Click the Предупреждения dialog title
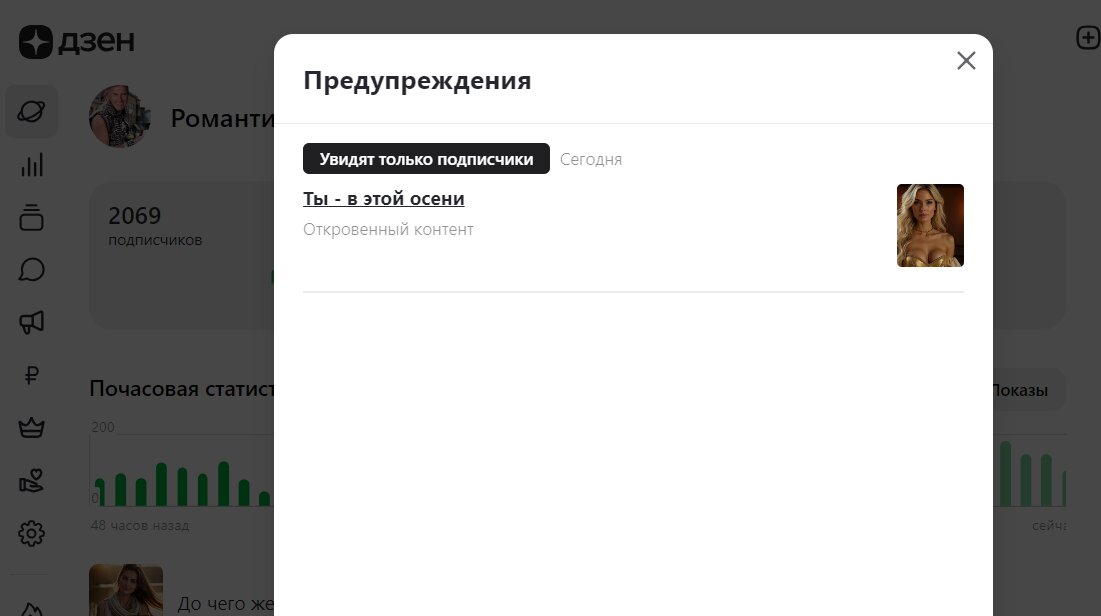1101x616 pixels. tap(417, 81)
